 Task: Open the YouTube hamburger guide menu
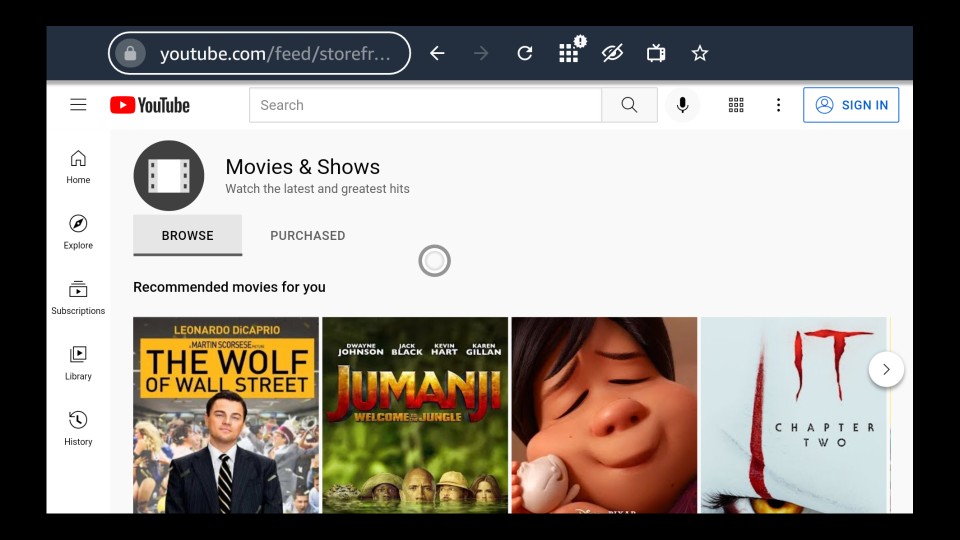click(78, 105)
